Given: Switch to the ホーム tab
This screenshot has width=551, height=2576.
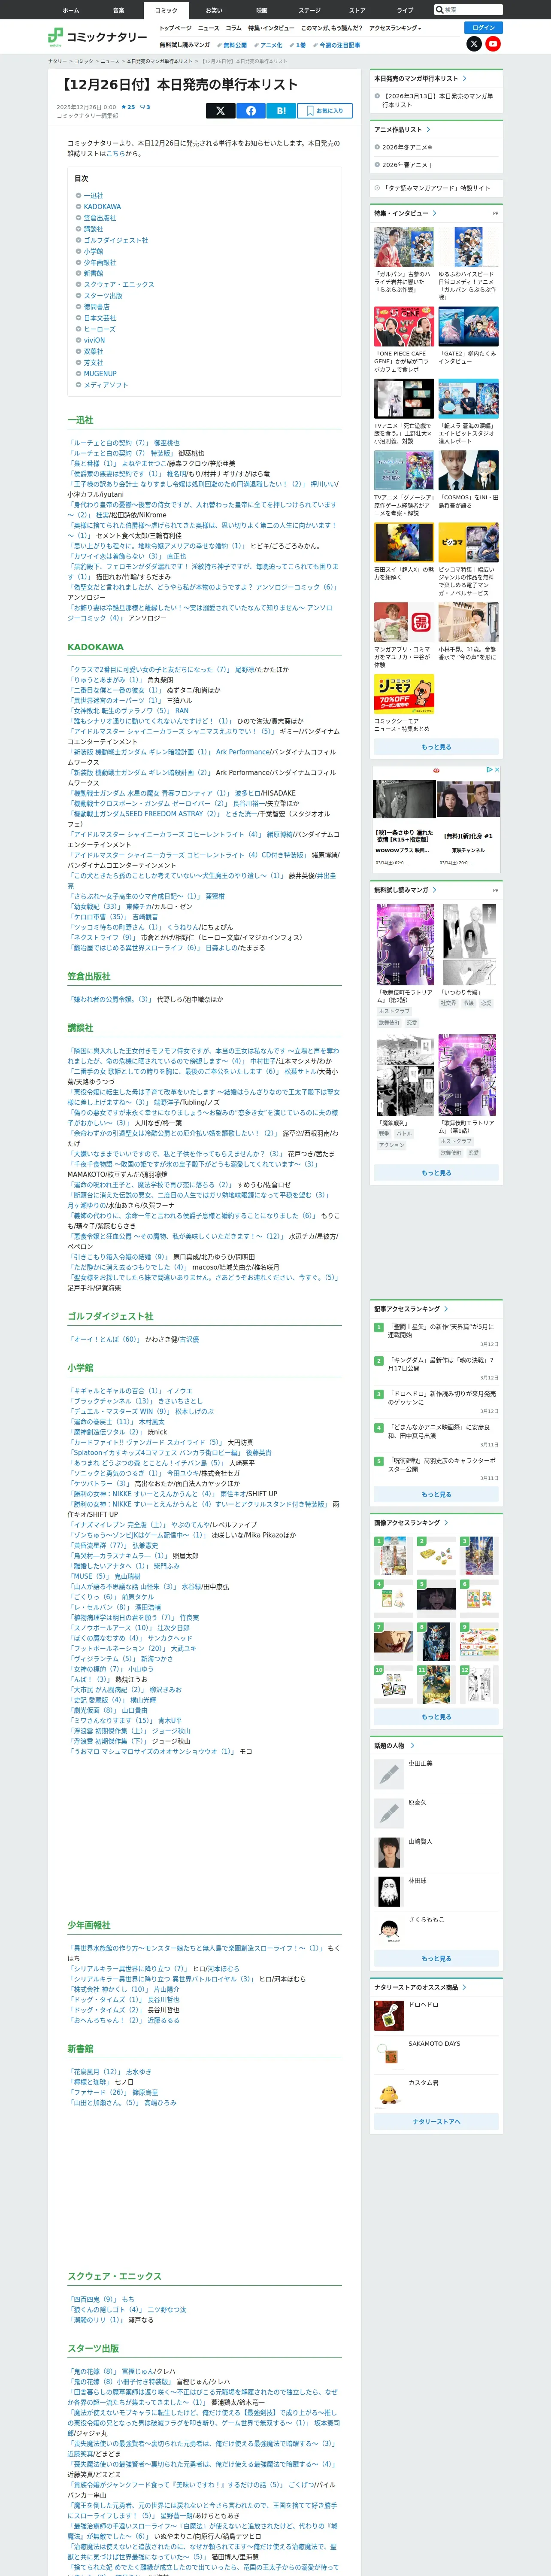Looking at the screenshot, I should [71, 10].
